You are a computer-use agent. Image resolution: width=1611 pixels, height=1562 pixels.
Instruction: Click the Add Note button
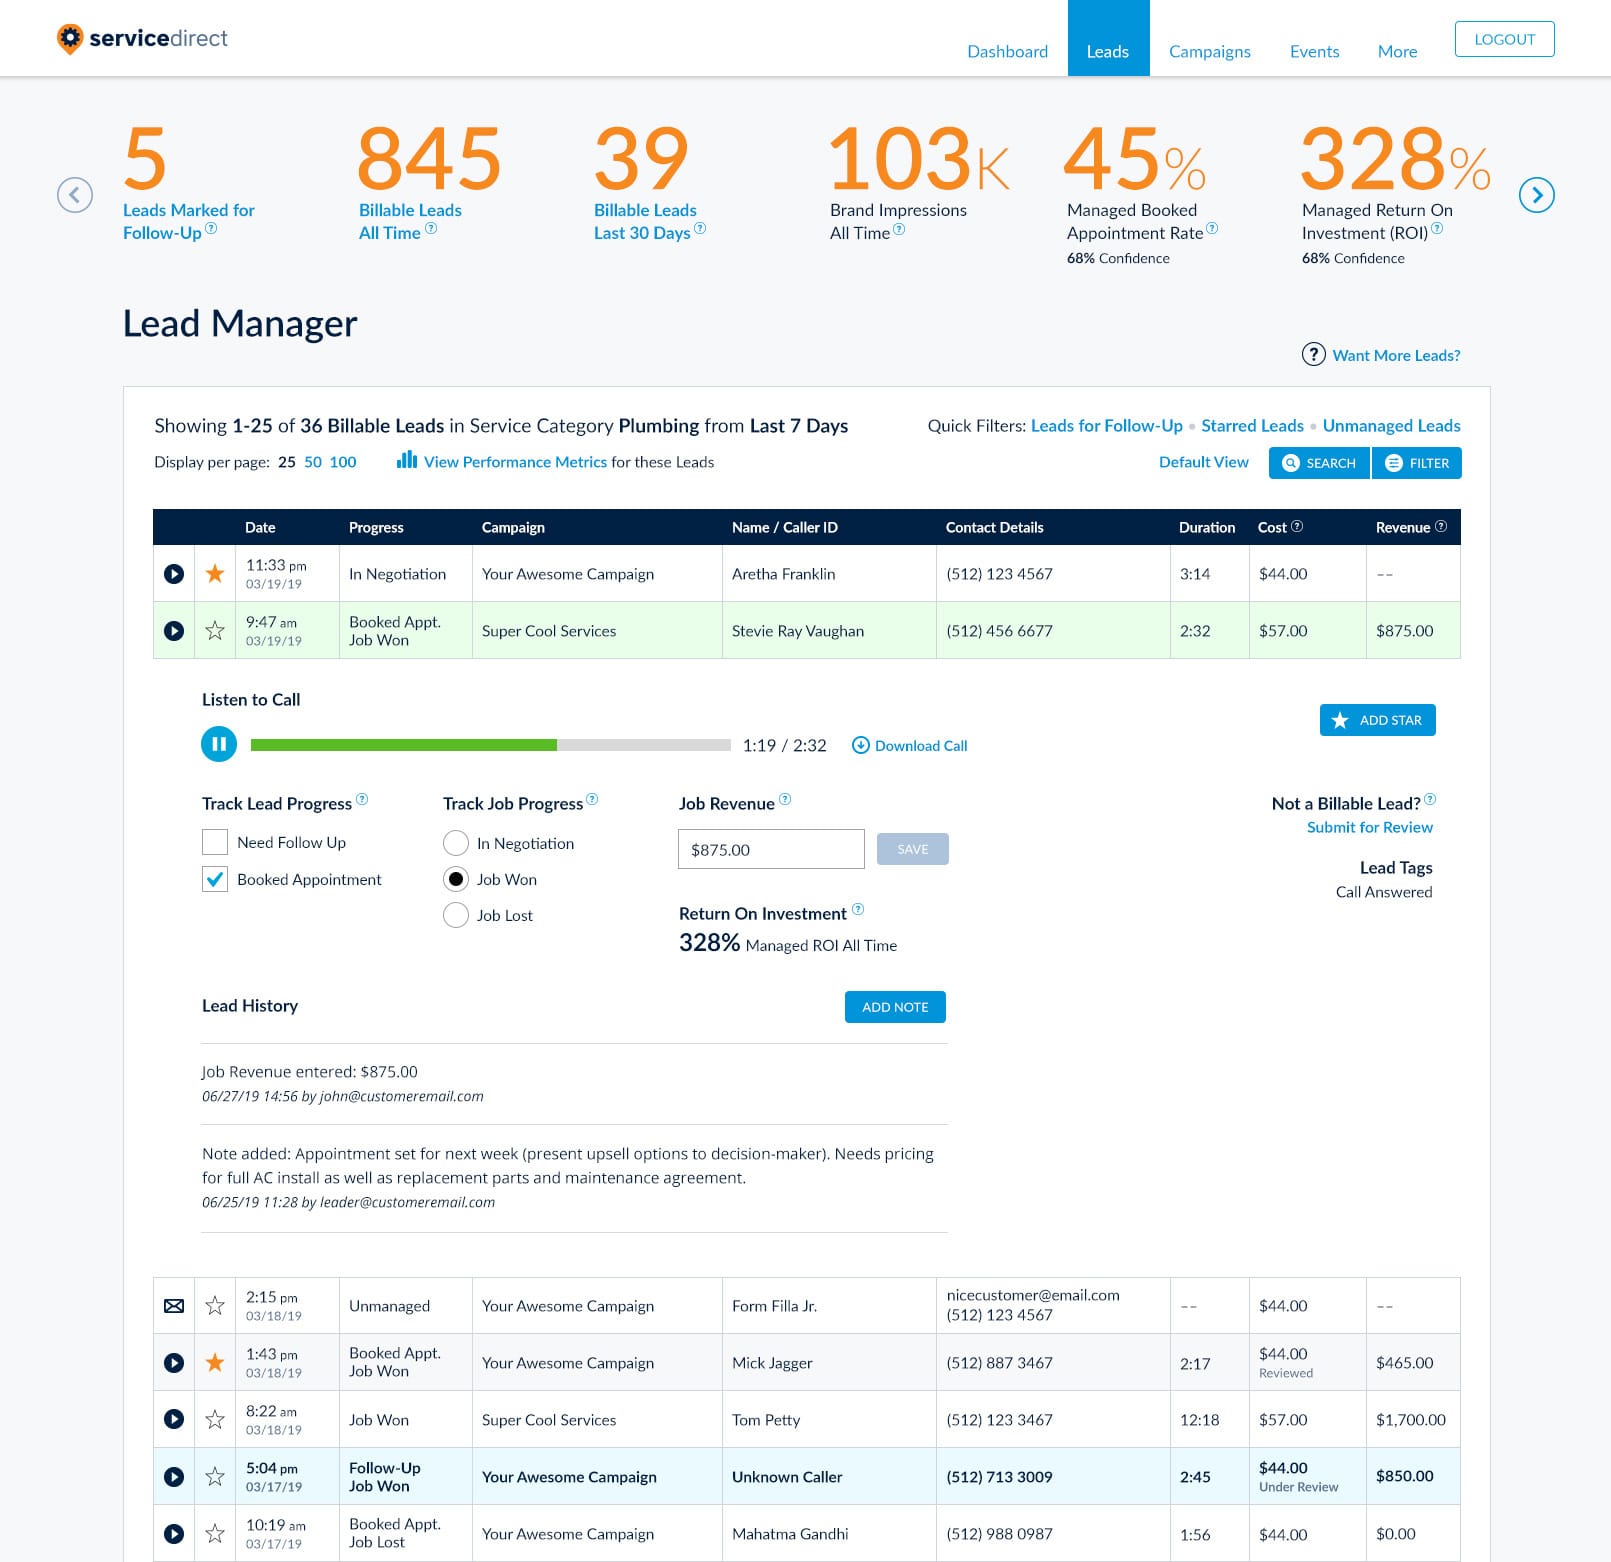[x=895, y=1007]
